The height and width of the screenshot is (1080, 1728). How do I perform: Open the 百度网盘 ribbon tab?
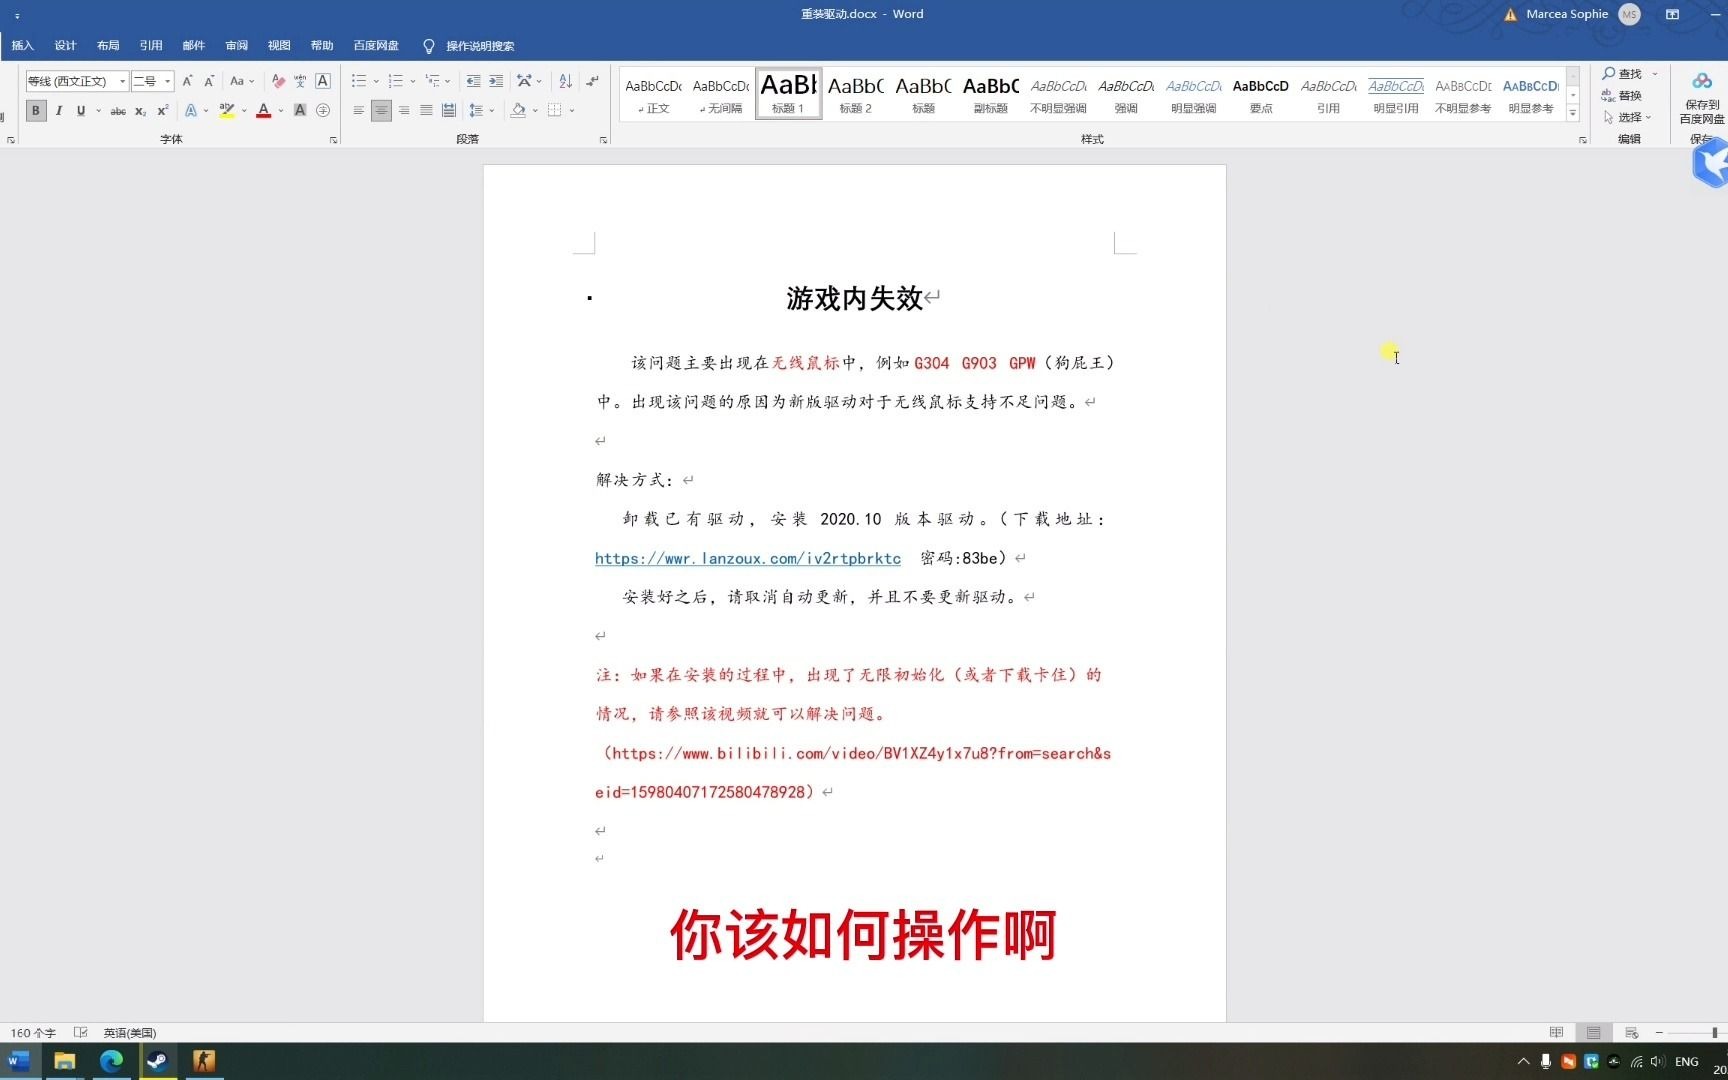(375, 45)
